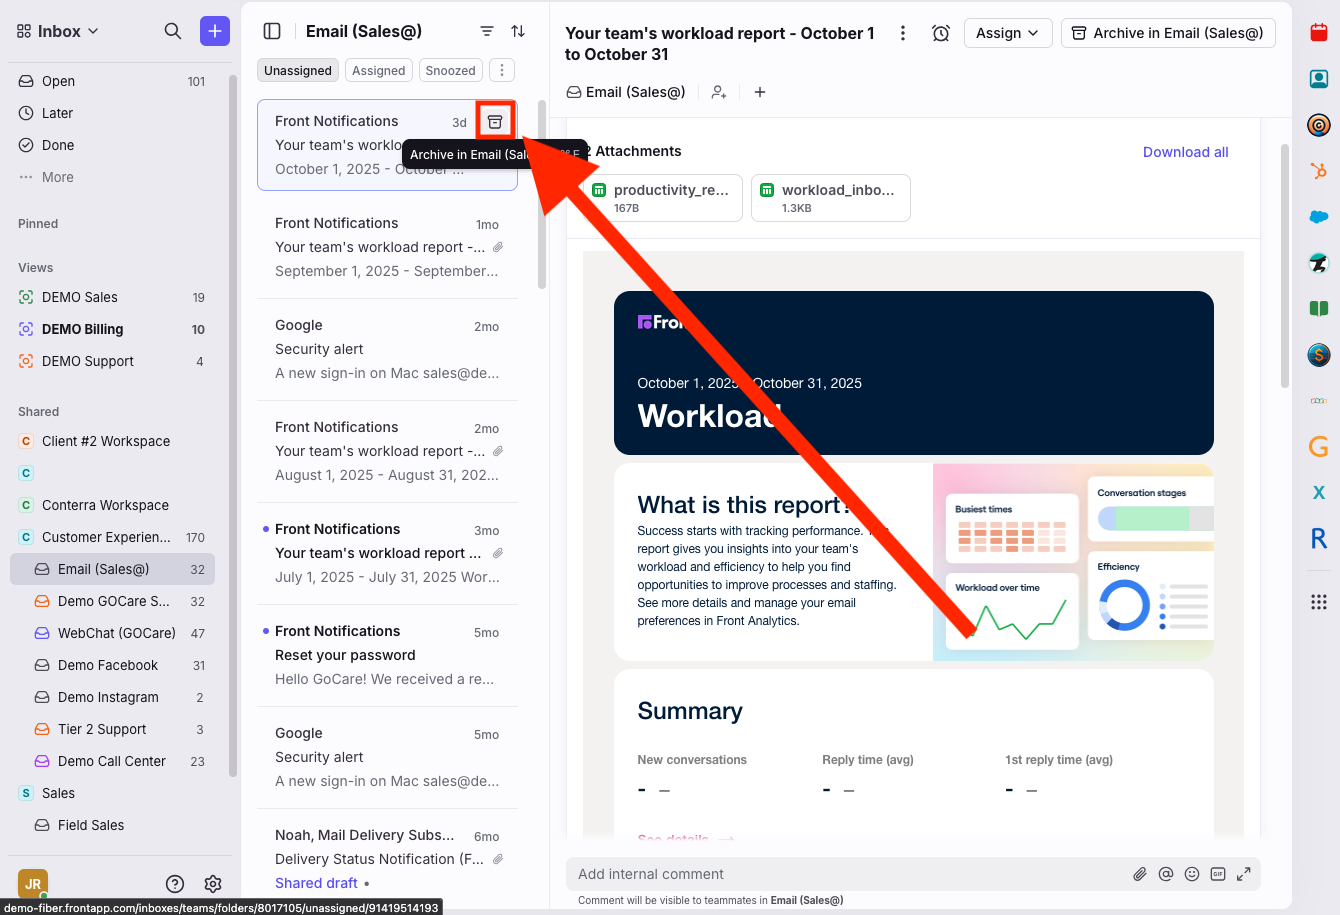1340x915 pixels.
Task: Click the add participant icon
Action: pyautogui.click(x=719, y=92)
